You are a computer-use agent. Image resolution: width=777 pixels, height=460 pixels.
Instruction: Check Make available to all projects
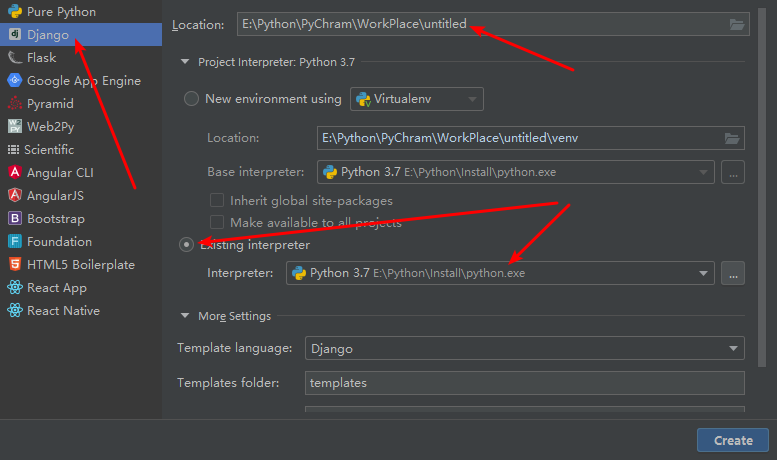point(217,222)
